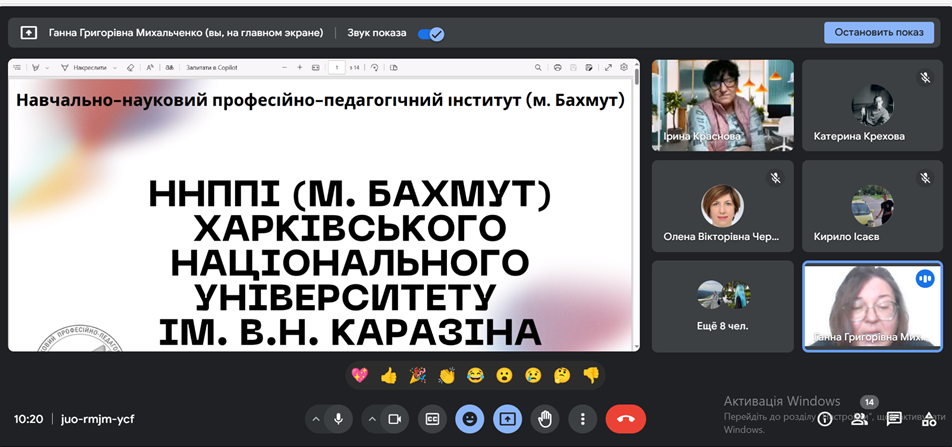Click the translate icon in PDF toolbar
This screenshot has height=447, width=952.
click(169, 67)
